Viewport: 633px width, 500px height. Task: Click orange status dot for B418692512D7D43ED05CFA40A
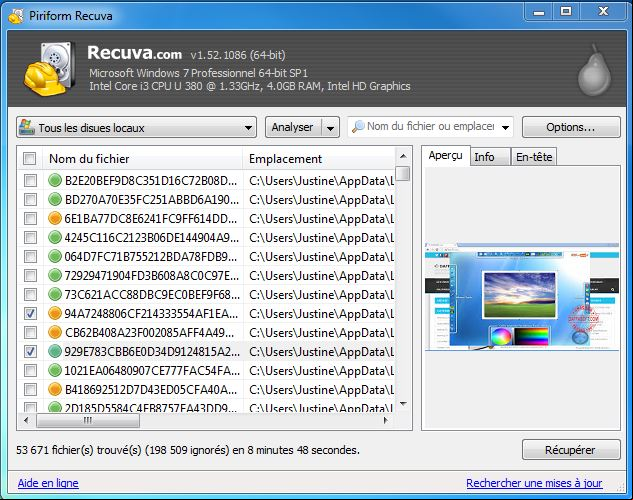(54, 389)
